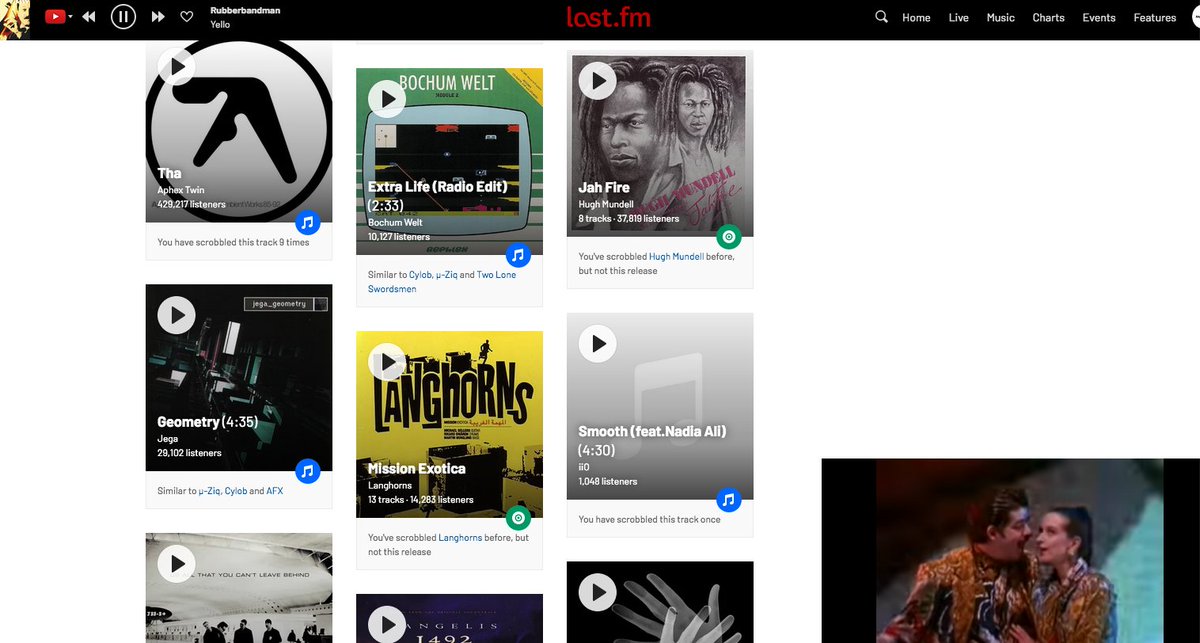1200x643 pixels.
Task: Play the Mission Exotica album
Action: point(387,362)
